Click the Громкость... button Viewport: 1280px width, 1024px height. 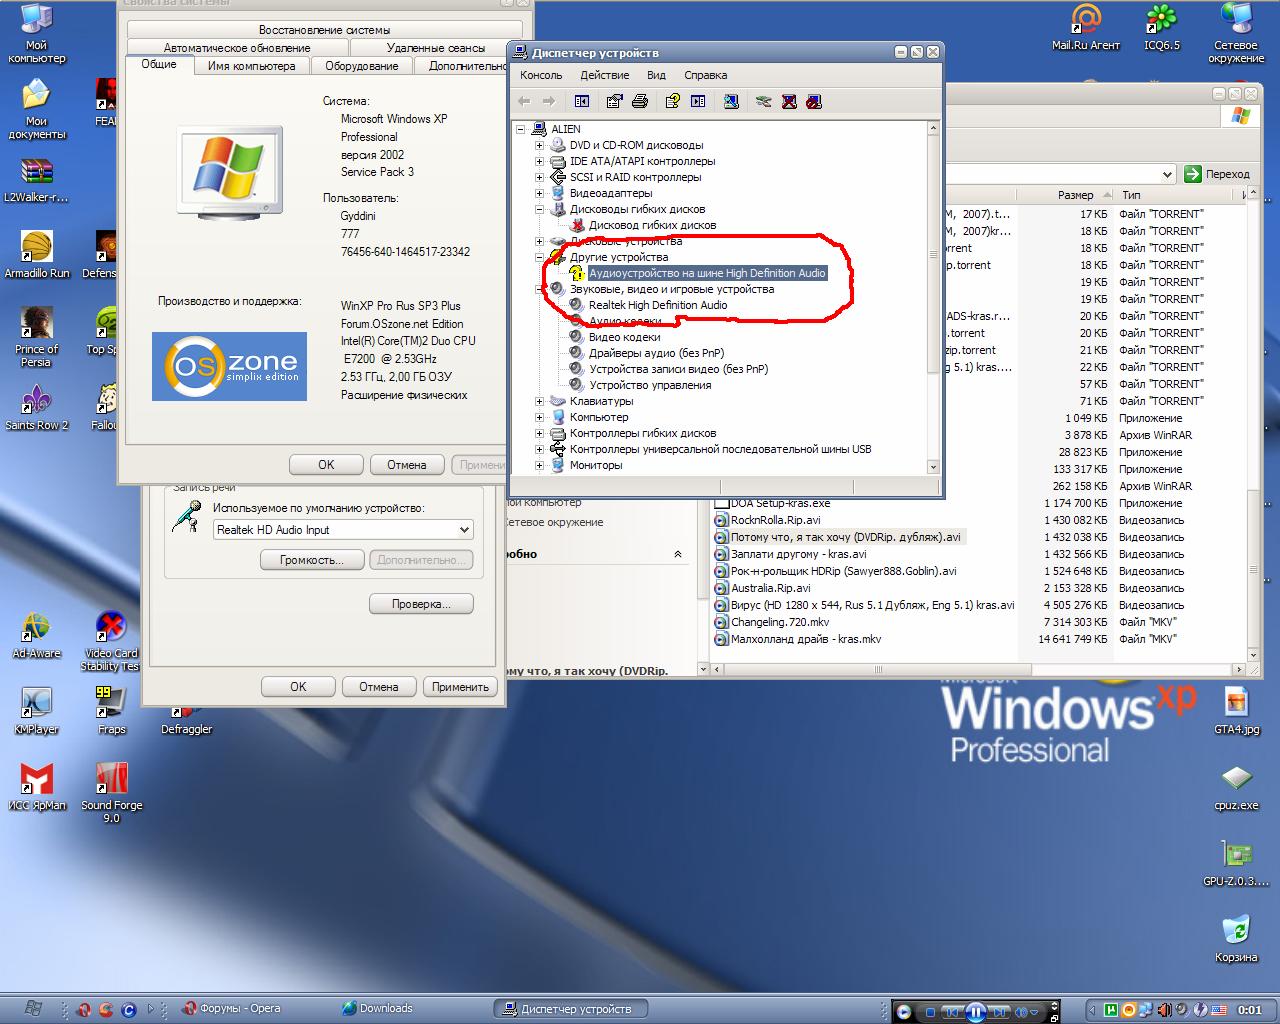tap(311, 560)
